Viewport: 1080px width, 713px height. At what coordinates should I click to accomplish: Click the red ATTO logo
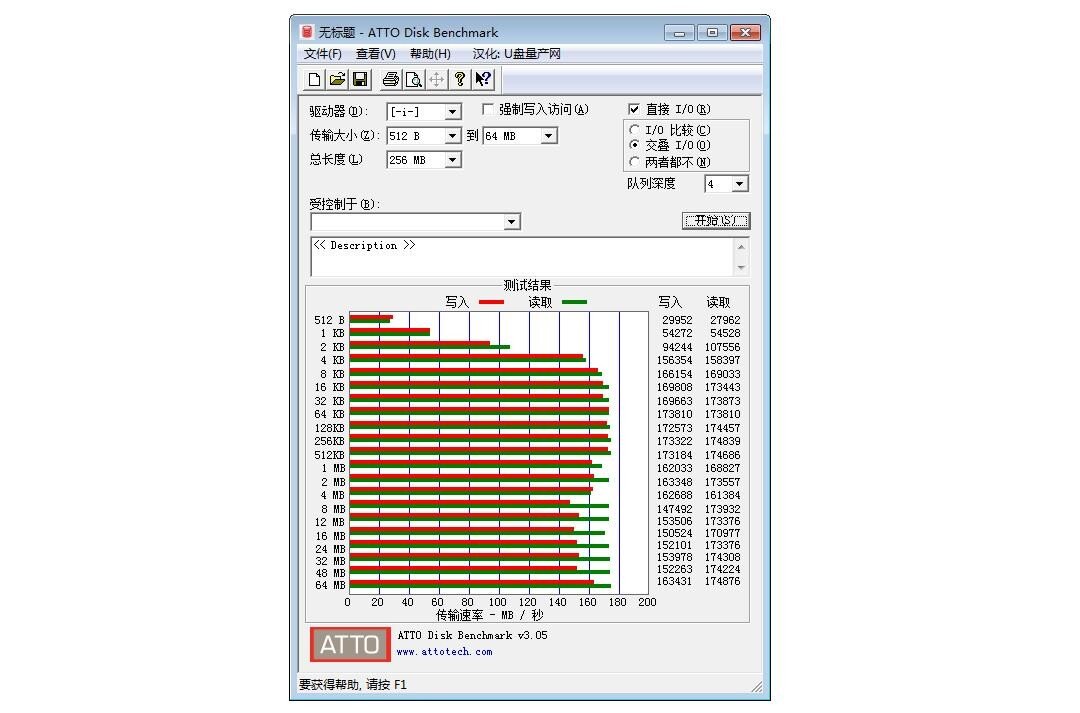pos(350,644)
